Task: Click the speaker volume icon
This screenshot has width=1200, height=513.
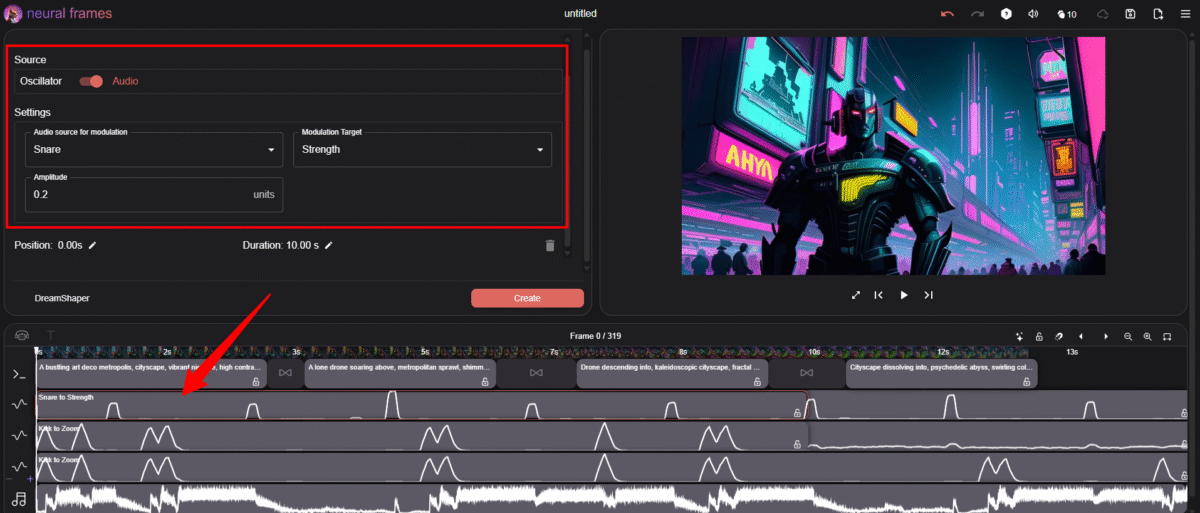Action: [x=1034, y=14]
